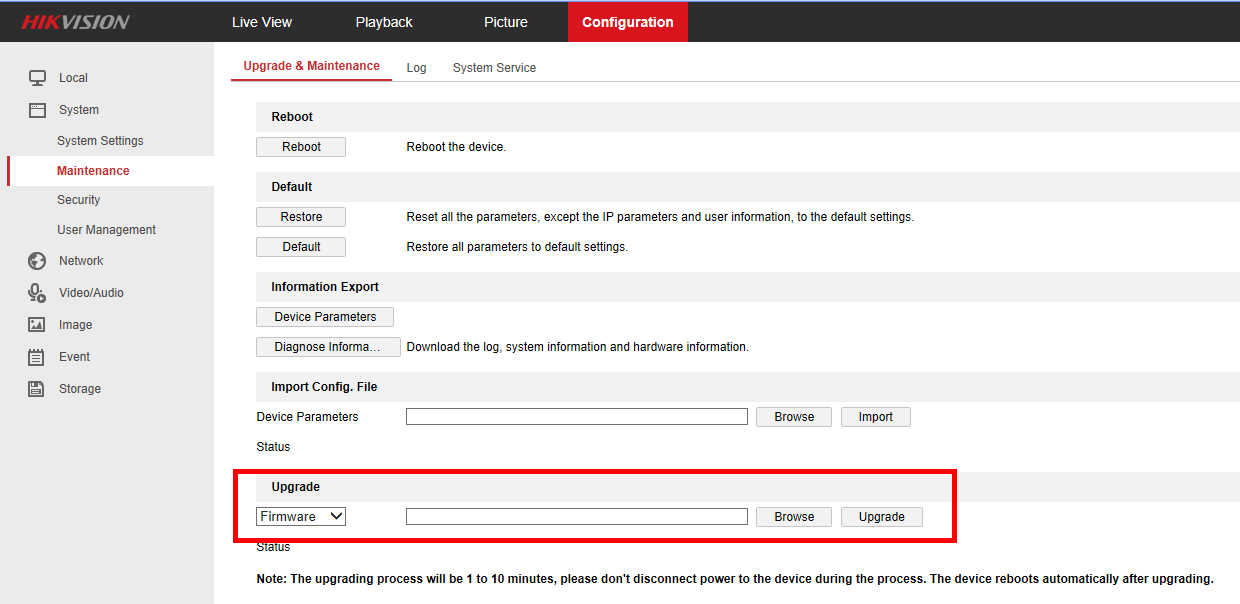The width and height of the screenshot is (1240, 604).
Task: Go to the Picture tab
Action: click(506, 22)
